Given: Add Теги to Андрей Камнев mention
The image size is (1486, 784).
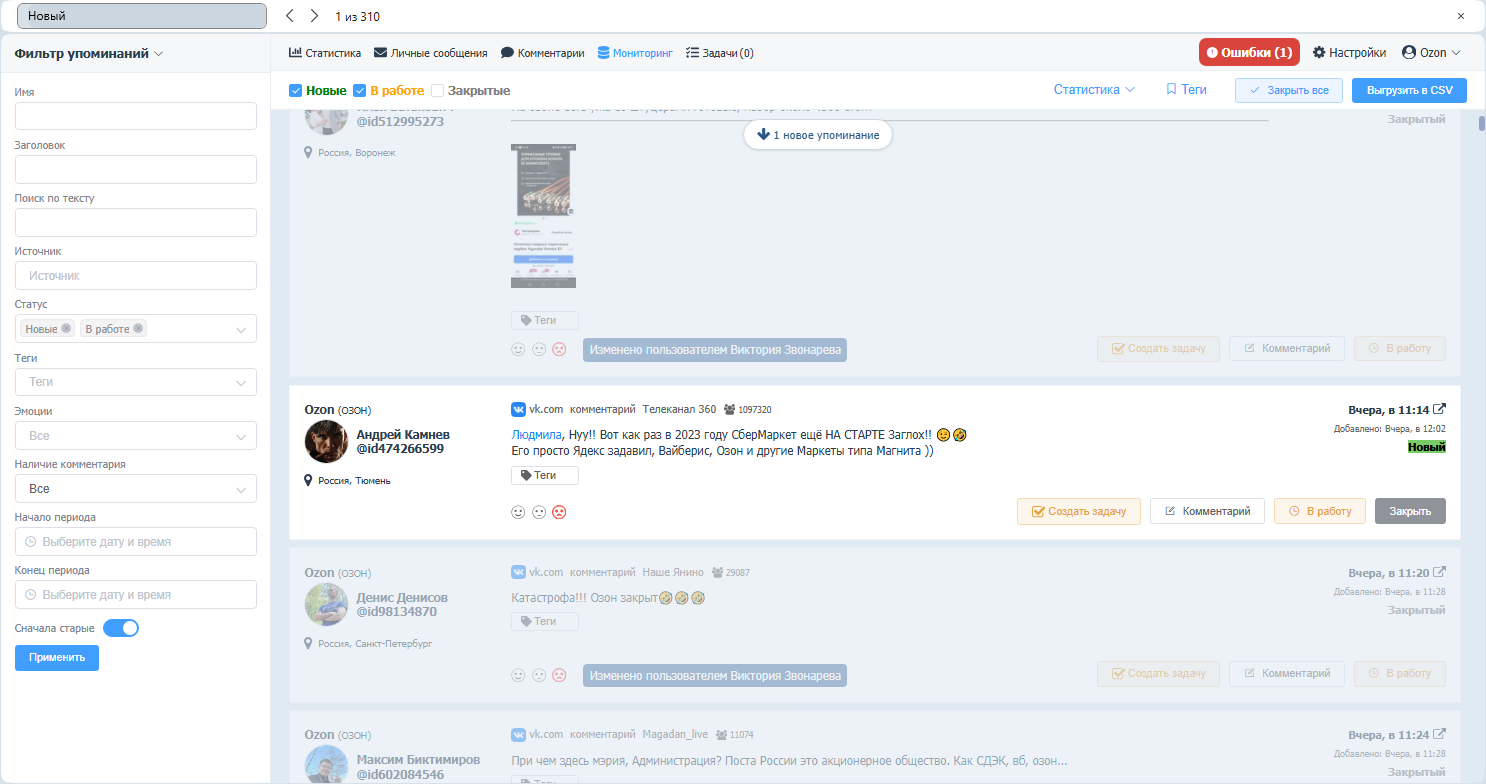Looking at the screenshot, I should pyautogui.click(x=545, y=475).
